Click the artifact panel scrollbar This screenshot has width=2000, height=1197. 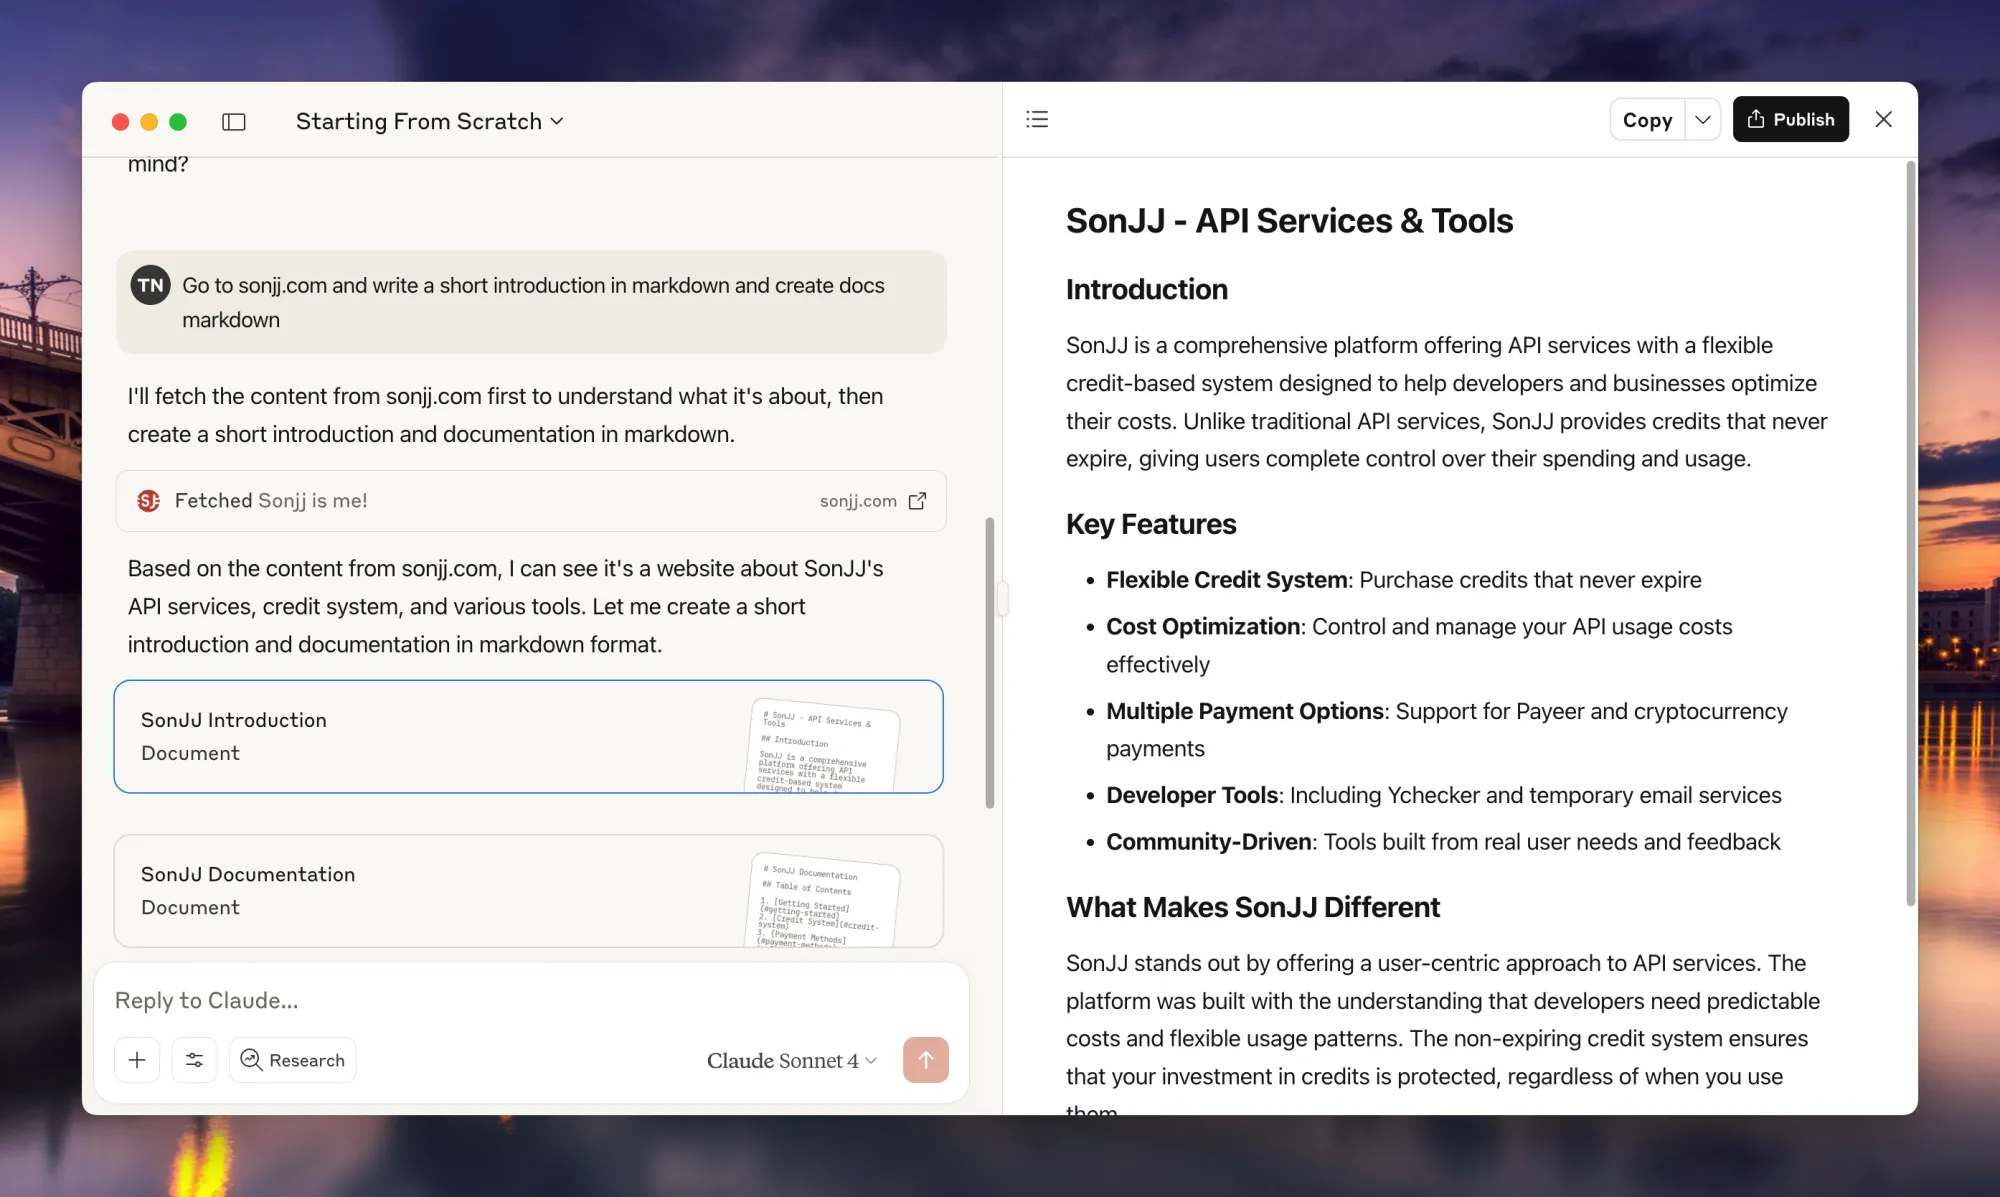(1910, 535)
